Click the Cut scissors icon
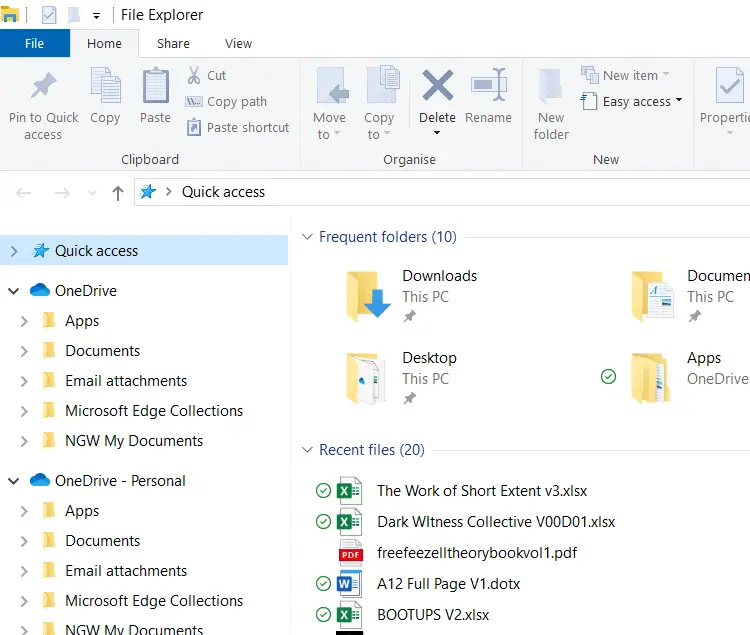Screen dimensions: 750x635 coord(194,75)
